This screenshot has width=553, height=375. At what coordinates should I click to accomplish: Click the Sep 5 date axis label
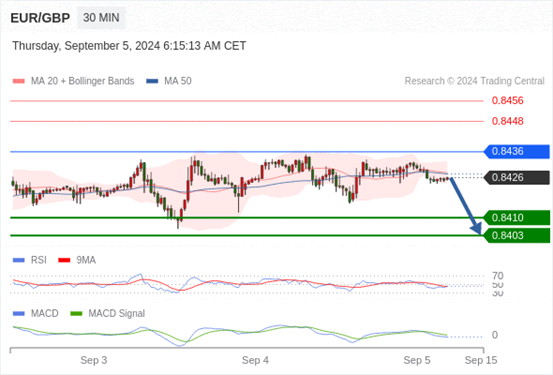(417, 360)
